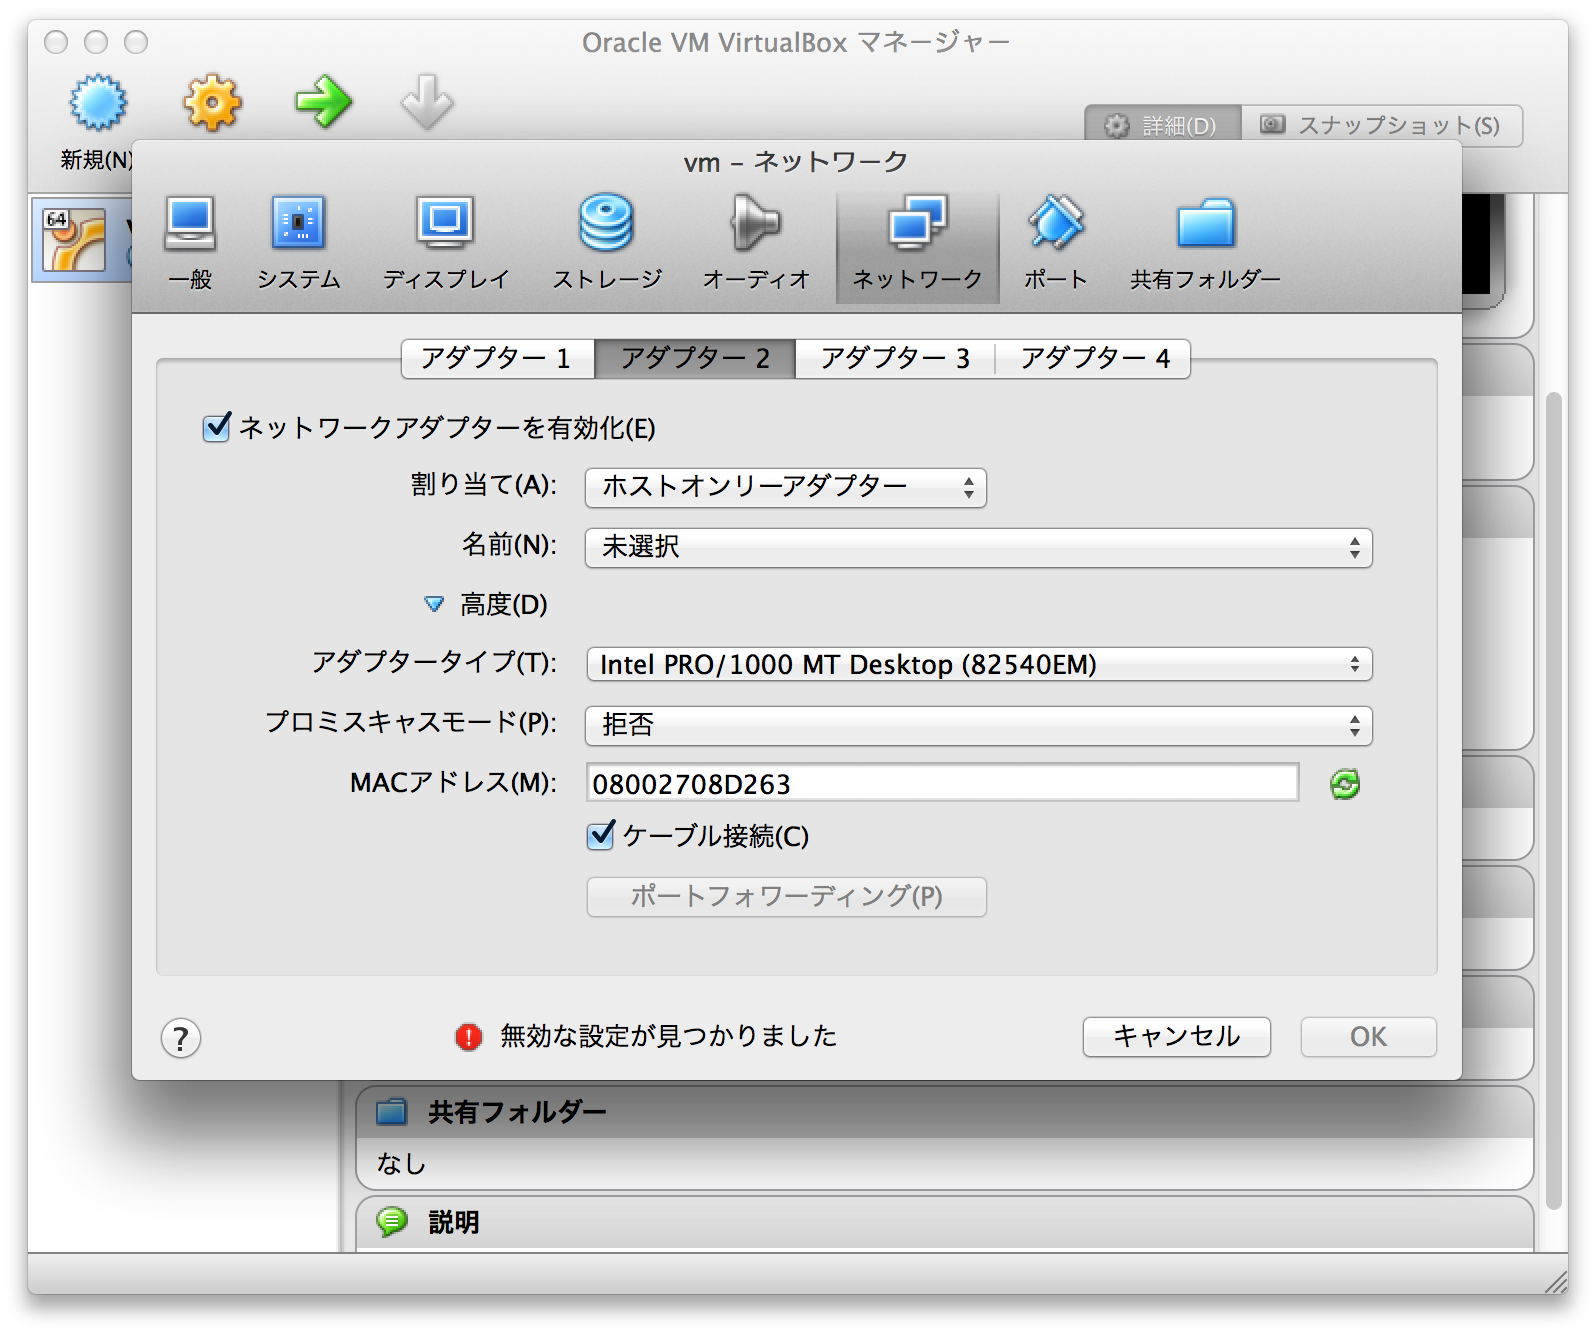This screenshot has height=1334, width=1596.
Task: Click the gray down-arrow discard toolbar icon
Action: [x=427, y=102]
